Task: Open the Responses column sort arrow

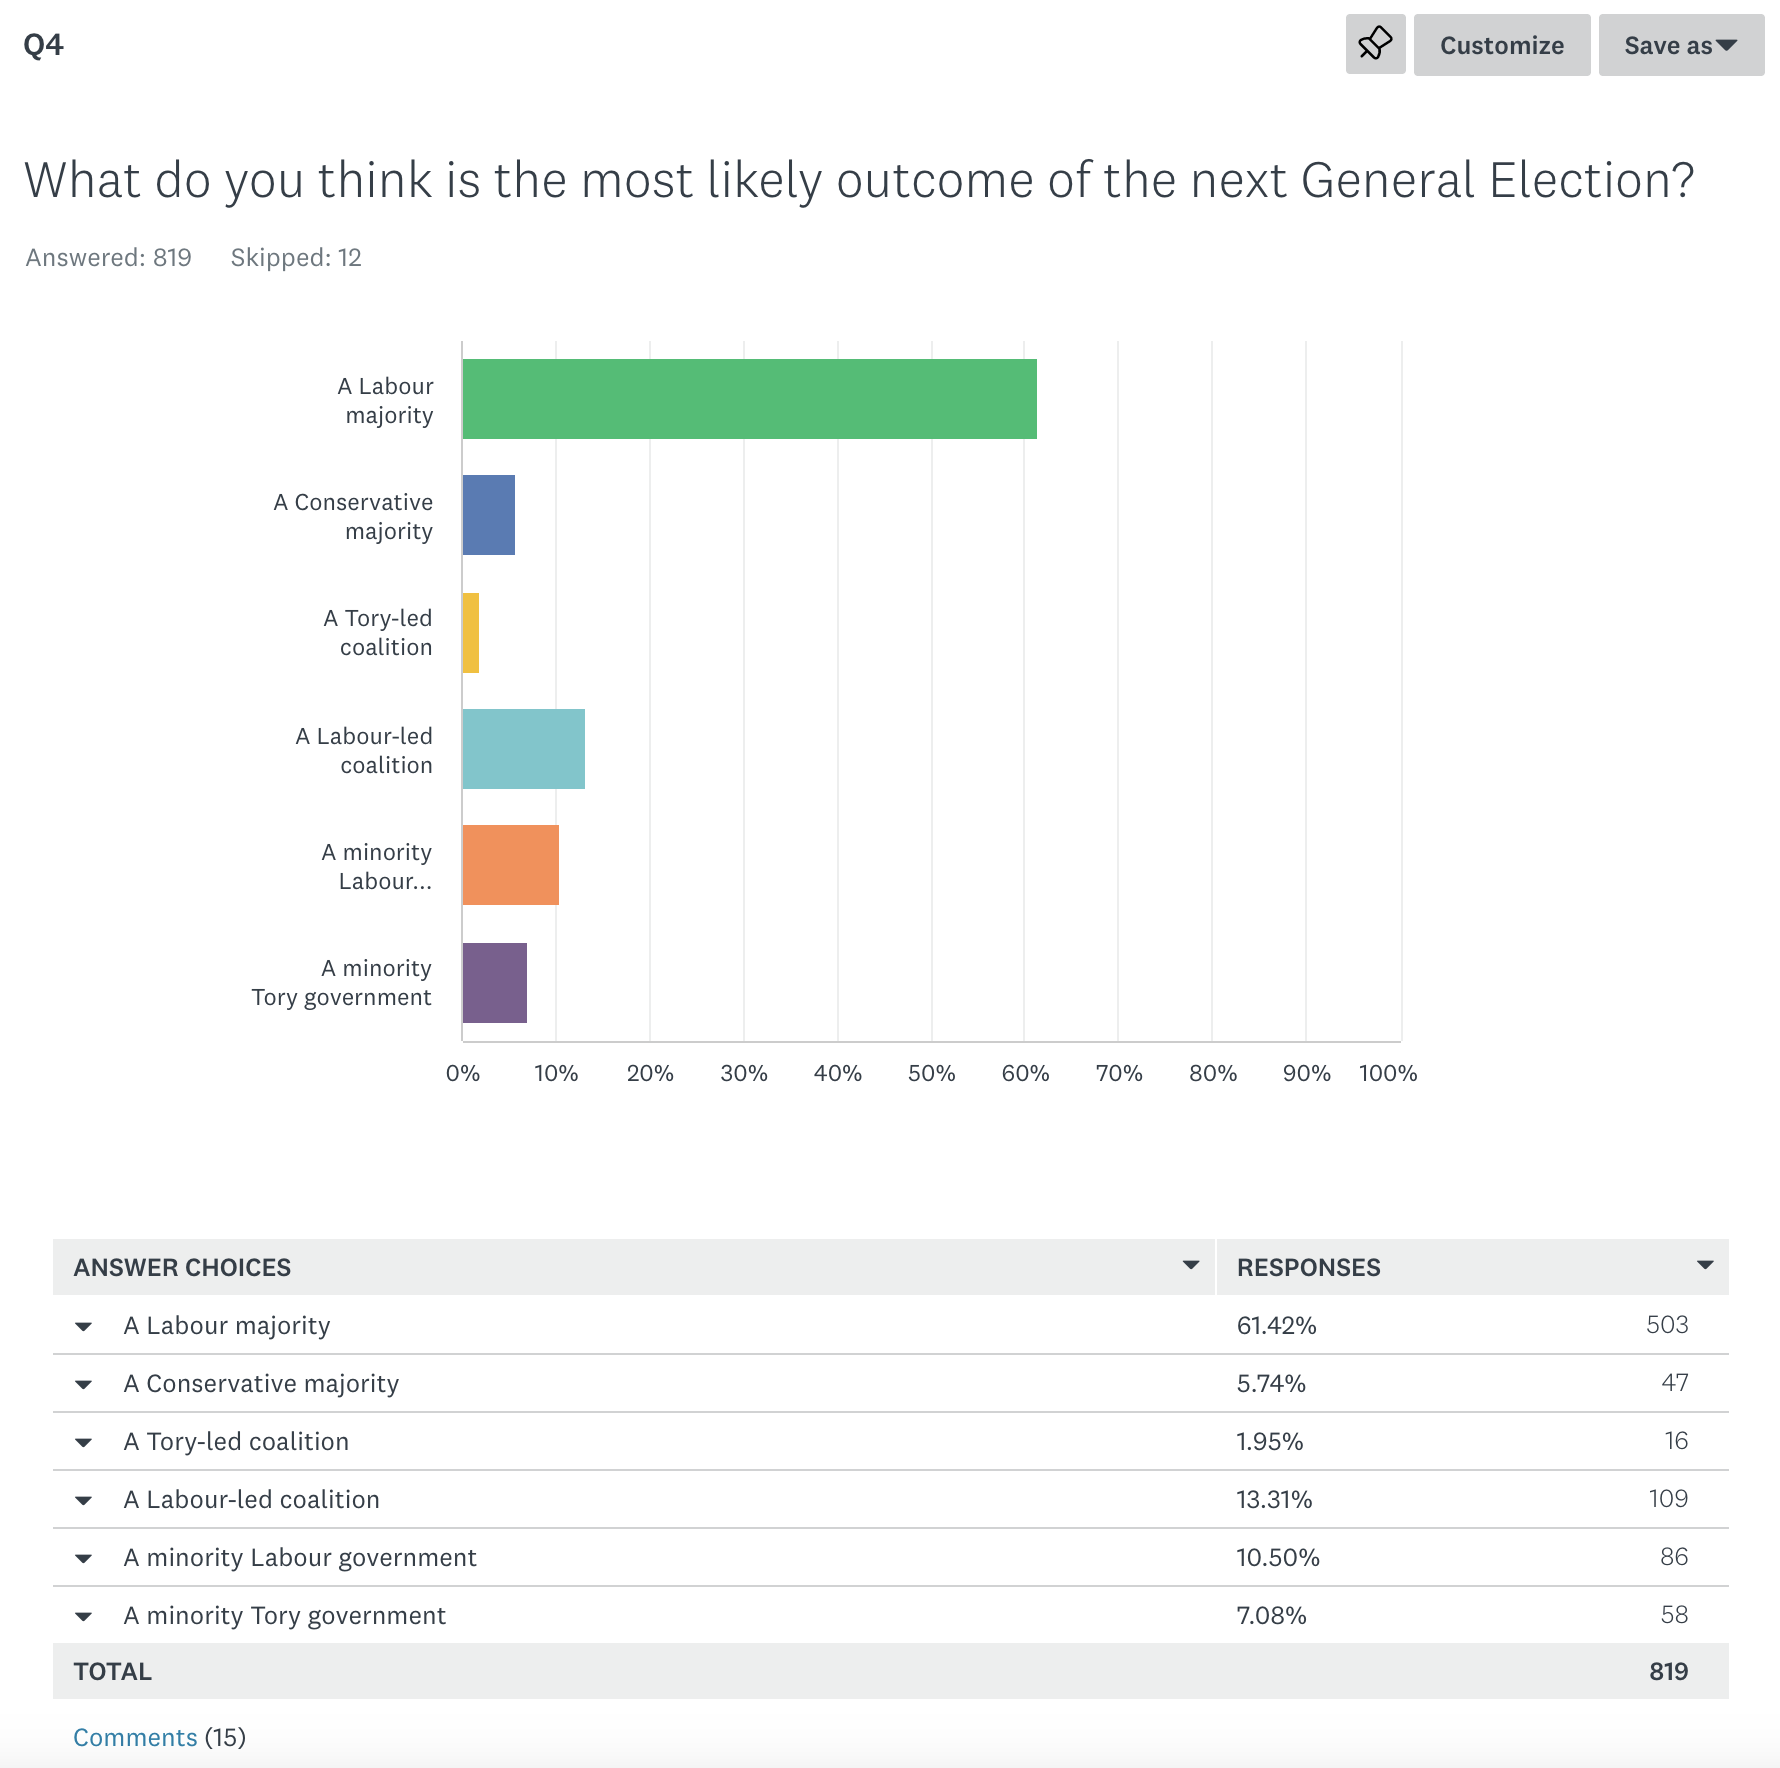Action: tap(1705, 1265)
